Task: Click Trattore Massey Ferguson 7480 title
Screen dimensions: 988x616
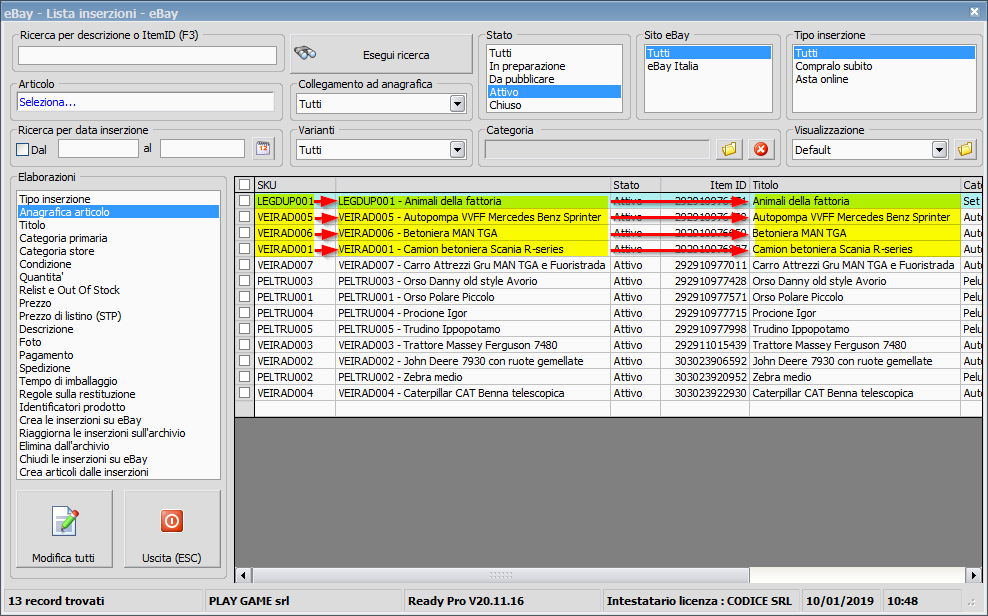Action: [854, 345]
